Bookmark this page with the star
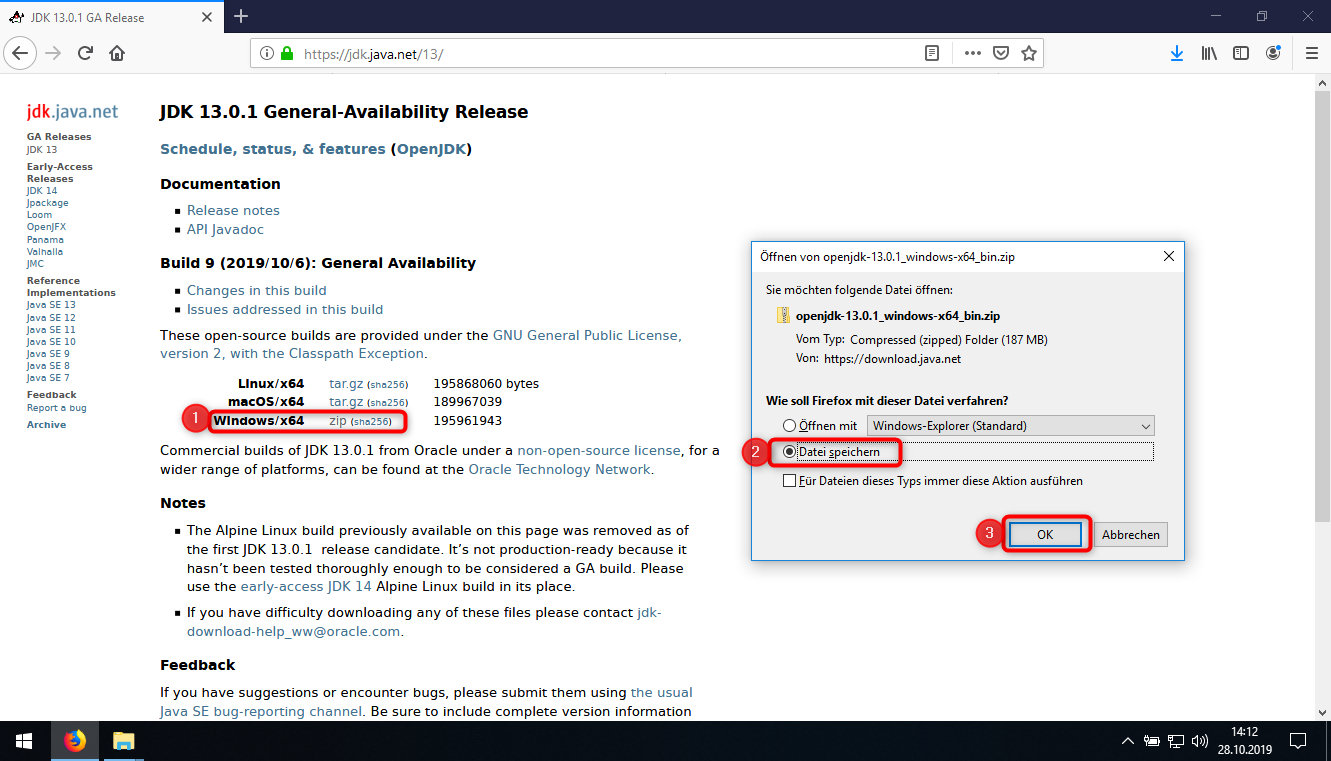The image size is (1331, 761). click(1028, 54)
